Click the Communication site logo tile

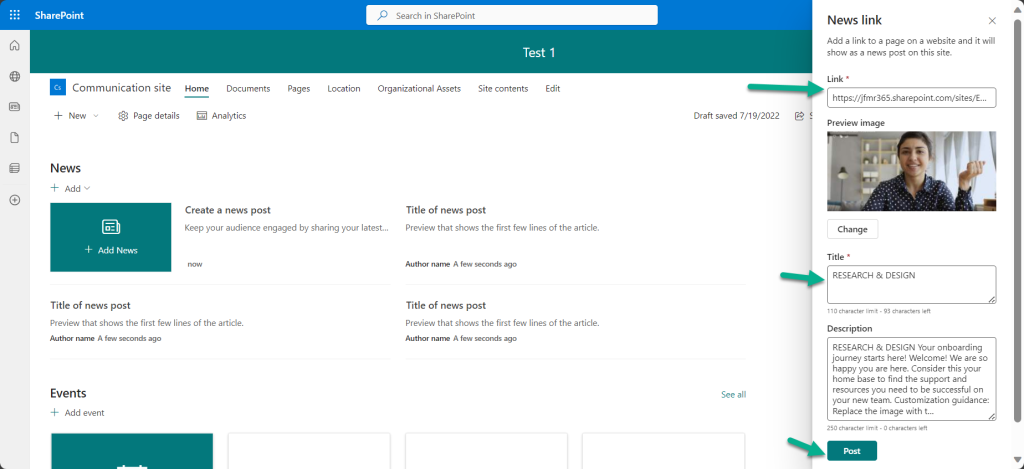tap(57, 88)
